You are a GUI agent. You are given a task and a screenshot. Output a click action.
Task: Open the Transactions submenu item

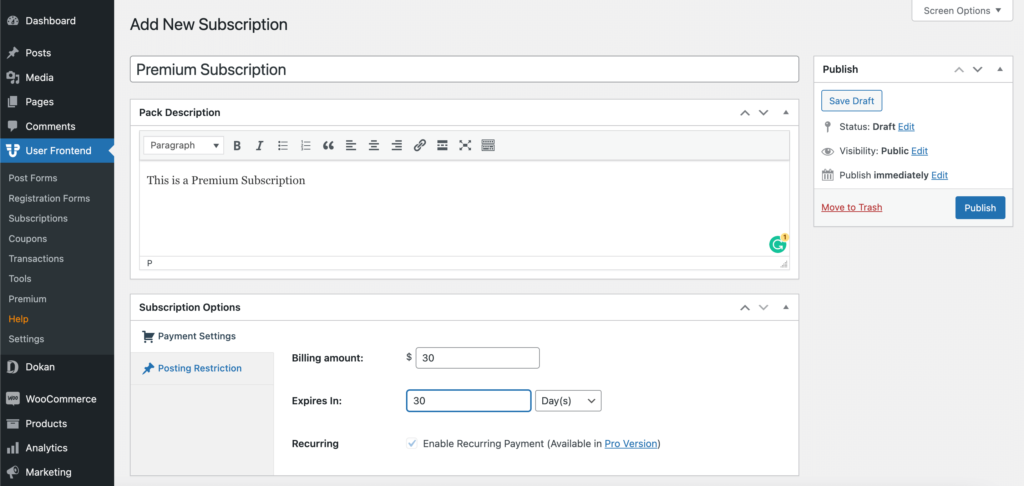36,259
